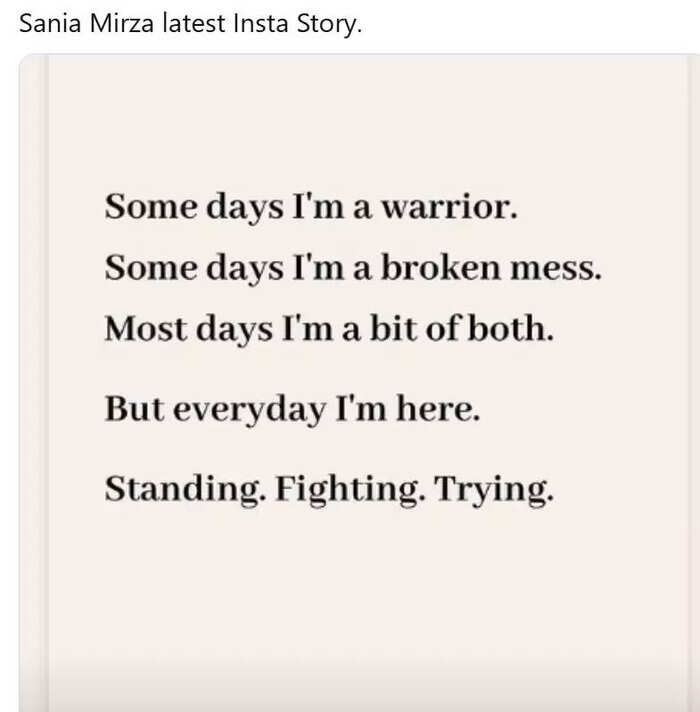The height and width of the screenshot is (712, 700).
Task: Click the word 'But' starting the fourth line
Action: [134, 409]
